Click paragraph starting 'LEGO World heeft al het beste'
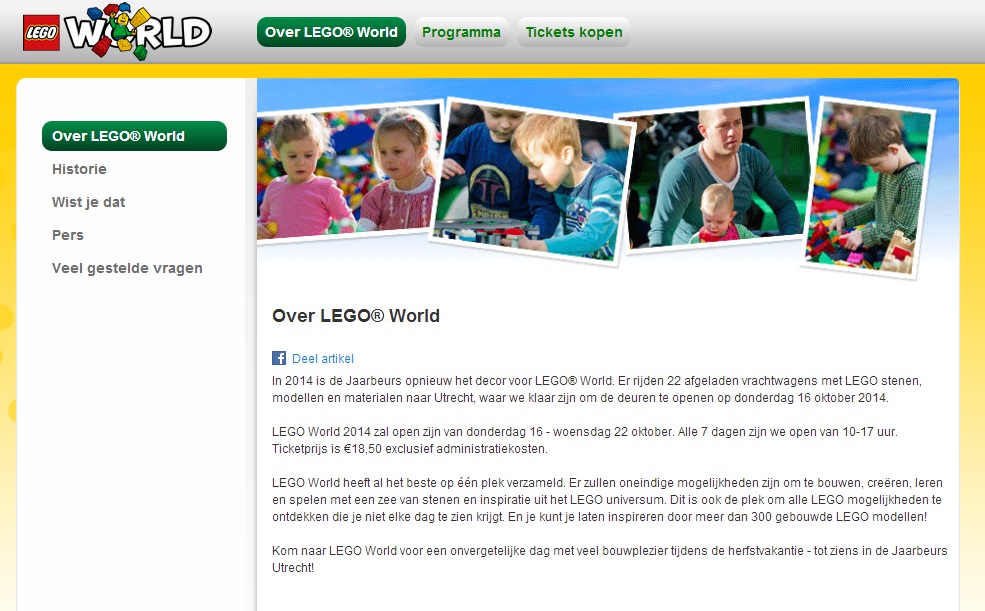The width and height of the screenshot is (985, 611). 607,500
